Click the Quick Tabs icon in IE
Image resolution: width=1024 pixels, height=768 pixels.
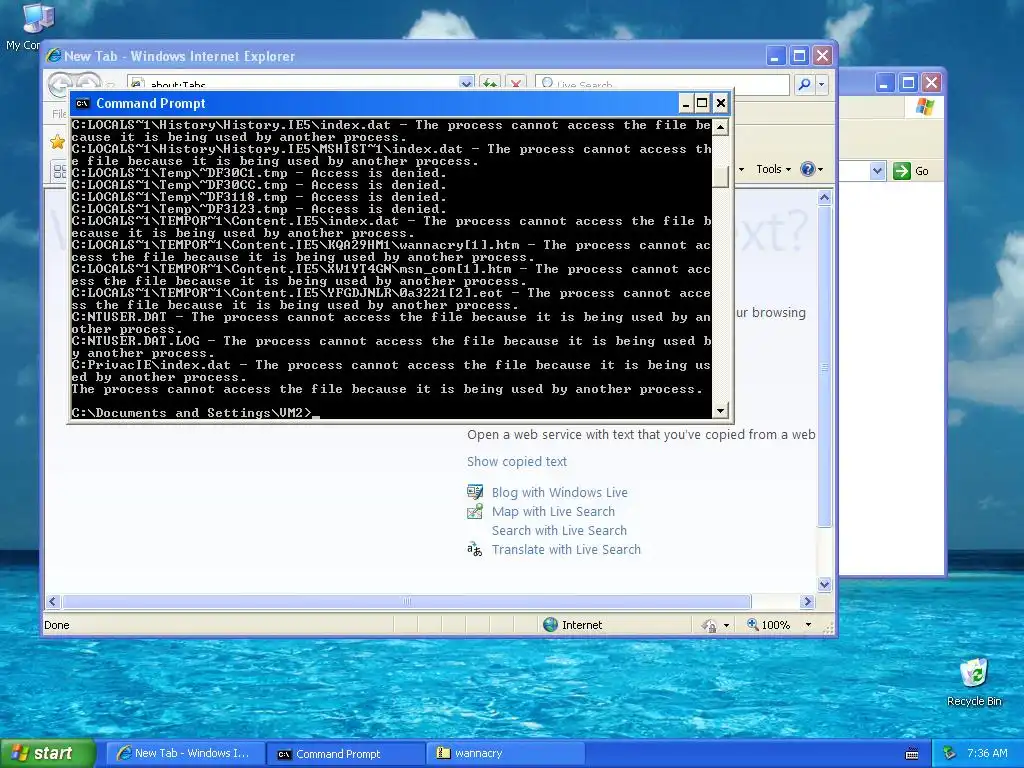coord(59,171)
